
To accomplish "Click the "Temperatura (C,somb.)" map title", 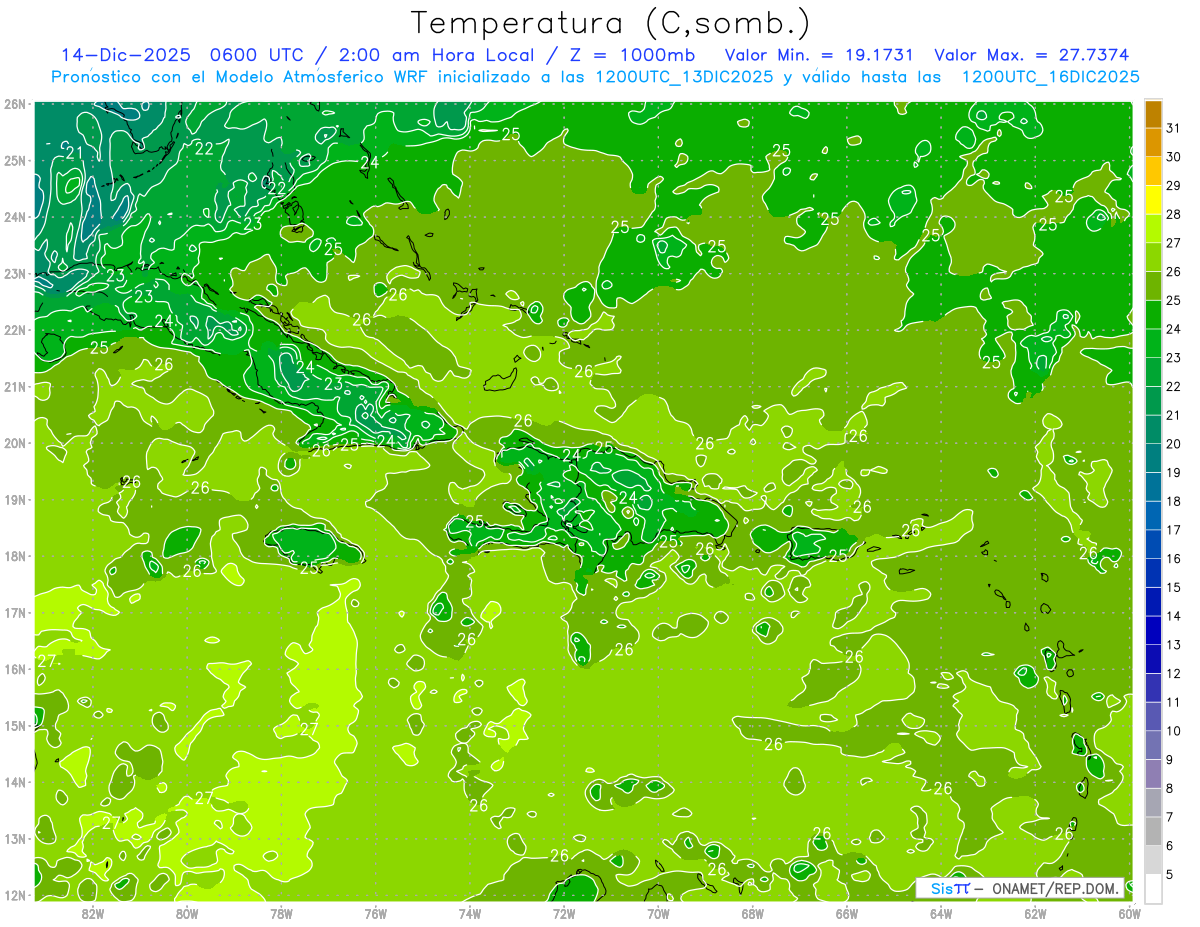I will [x=610, y=24].
